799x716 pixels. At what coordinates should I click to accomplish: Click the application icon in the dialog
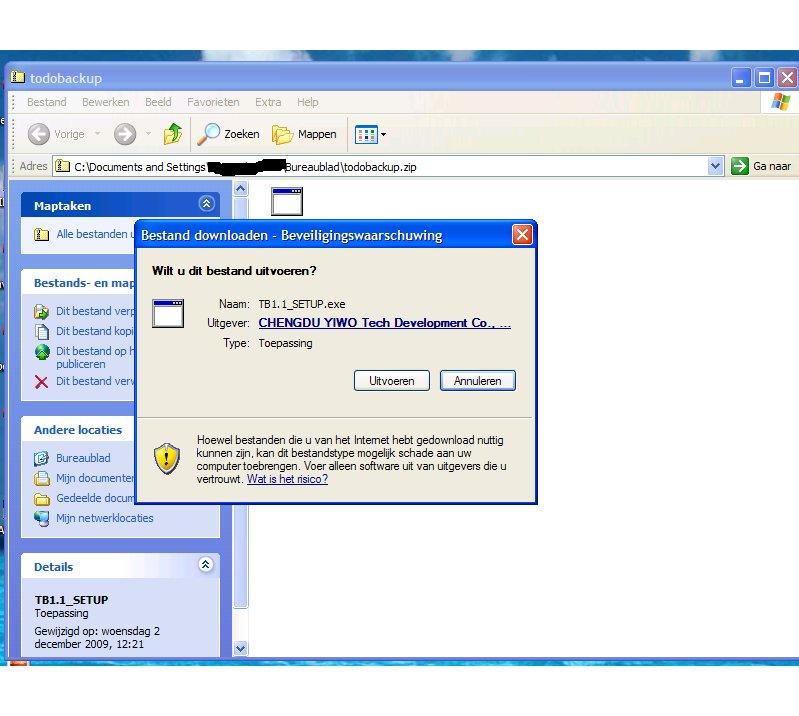(168, 313)
